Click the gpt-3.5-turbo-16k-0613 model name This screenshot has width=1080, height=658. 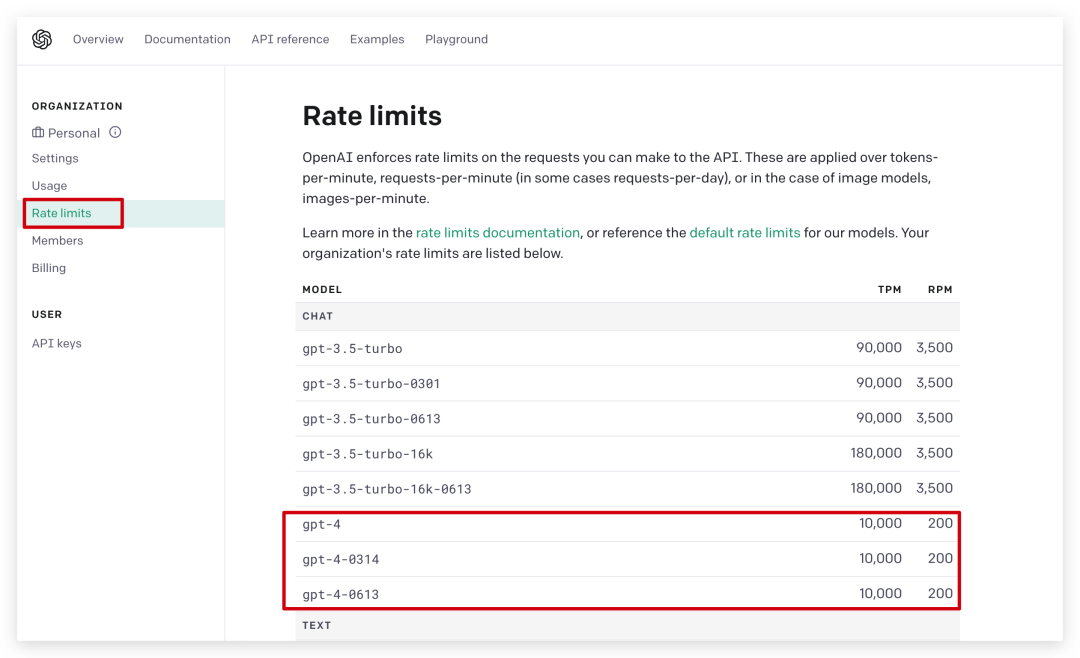[386, 489]
